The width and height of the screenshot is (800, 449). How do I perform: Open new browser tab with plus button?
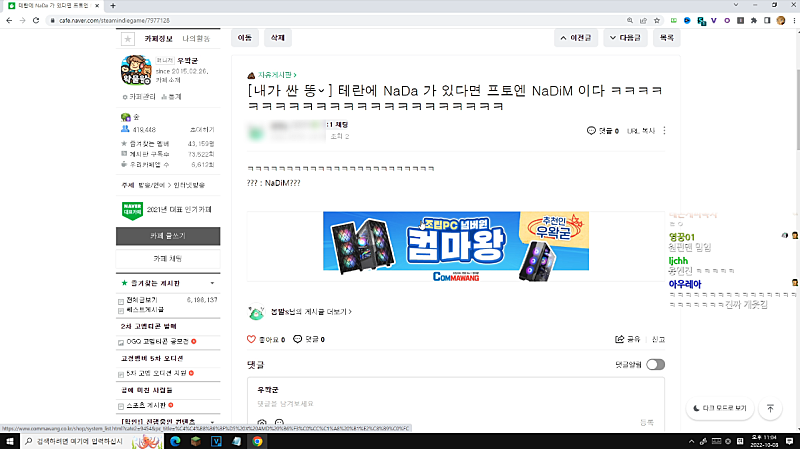tap(113, 6)
